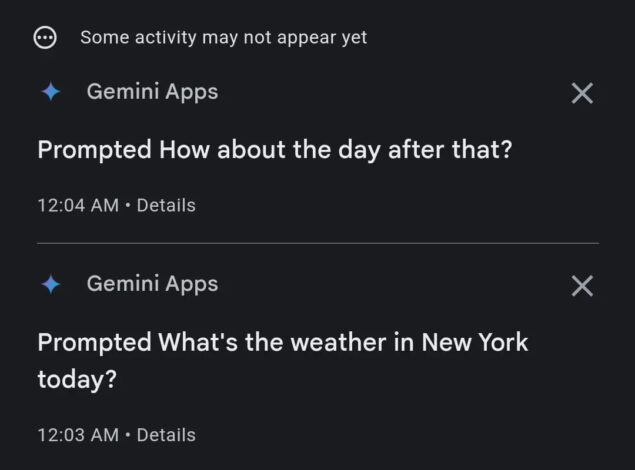Click the Gemini sparkle icon above 'How about' prompt

pyautogui.click(x=51, y=91)
